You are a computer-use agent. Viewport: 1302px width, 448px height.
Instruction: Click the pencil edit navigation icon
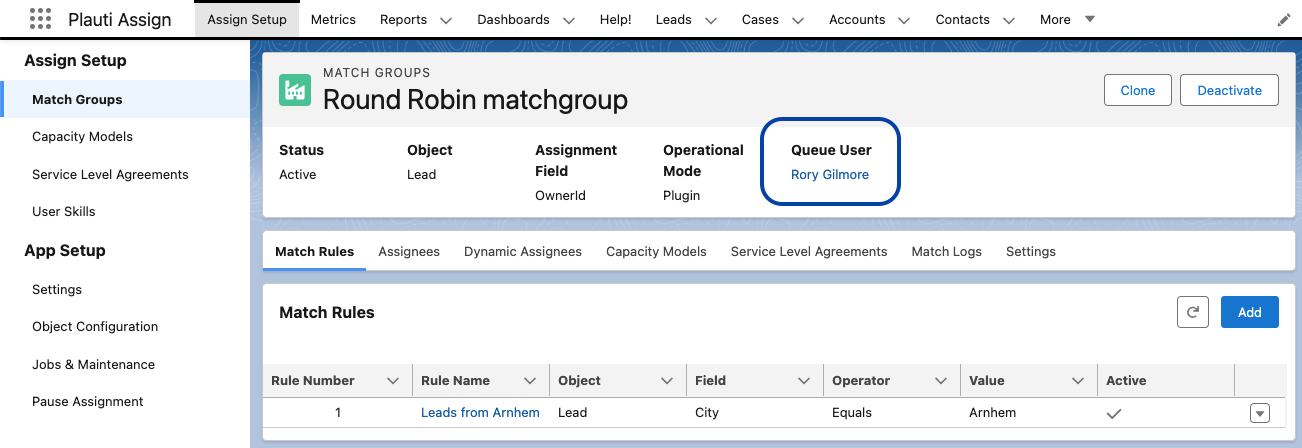point(1284,20)
